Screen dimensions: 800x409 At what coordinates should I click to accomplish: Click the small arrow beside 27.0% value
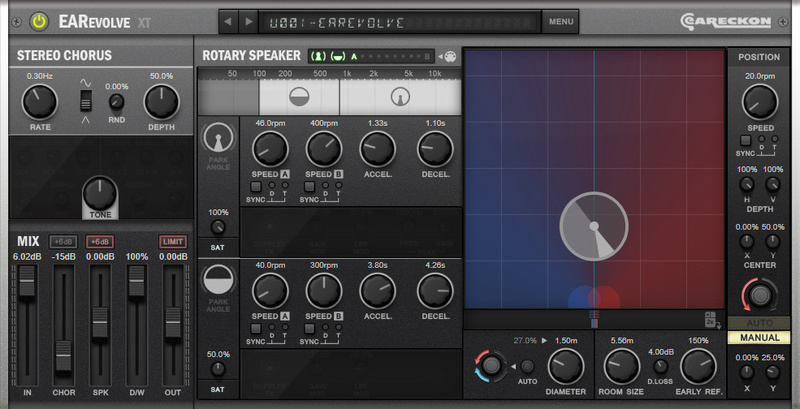[543, 342]
